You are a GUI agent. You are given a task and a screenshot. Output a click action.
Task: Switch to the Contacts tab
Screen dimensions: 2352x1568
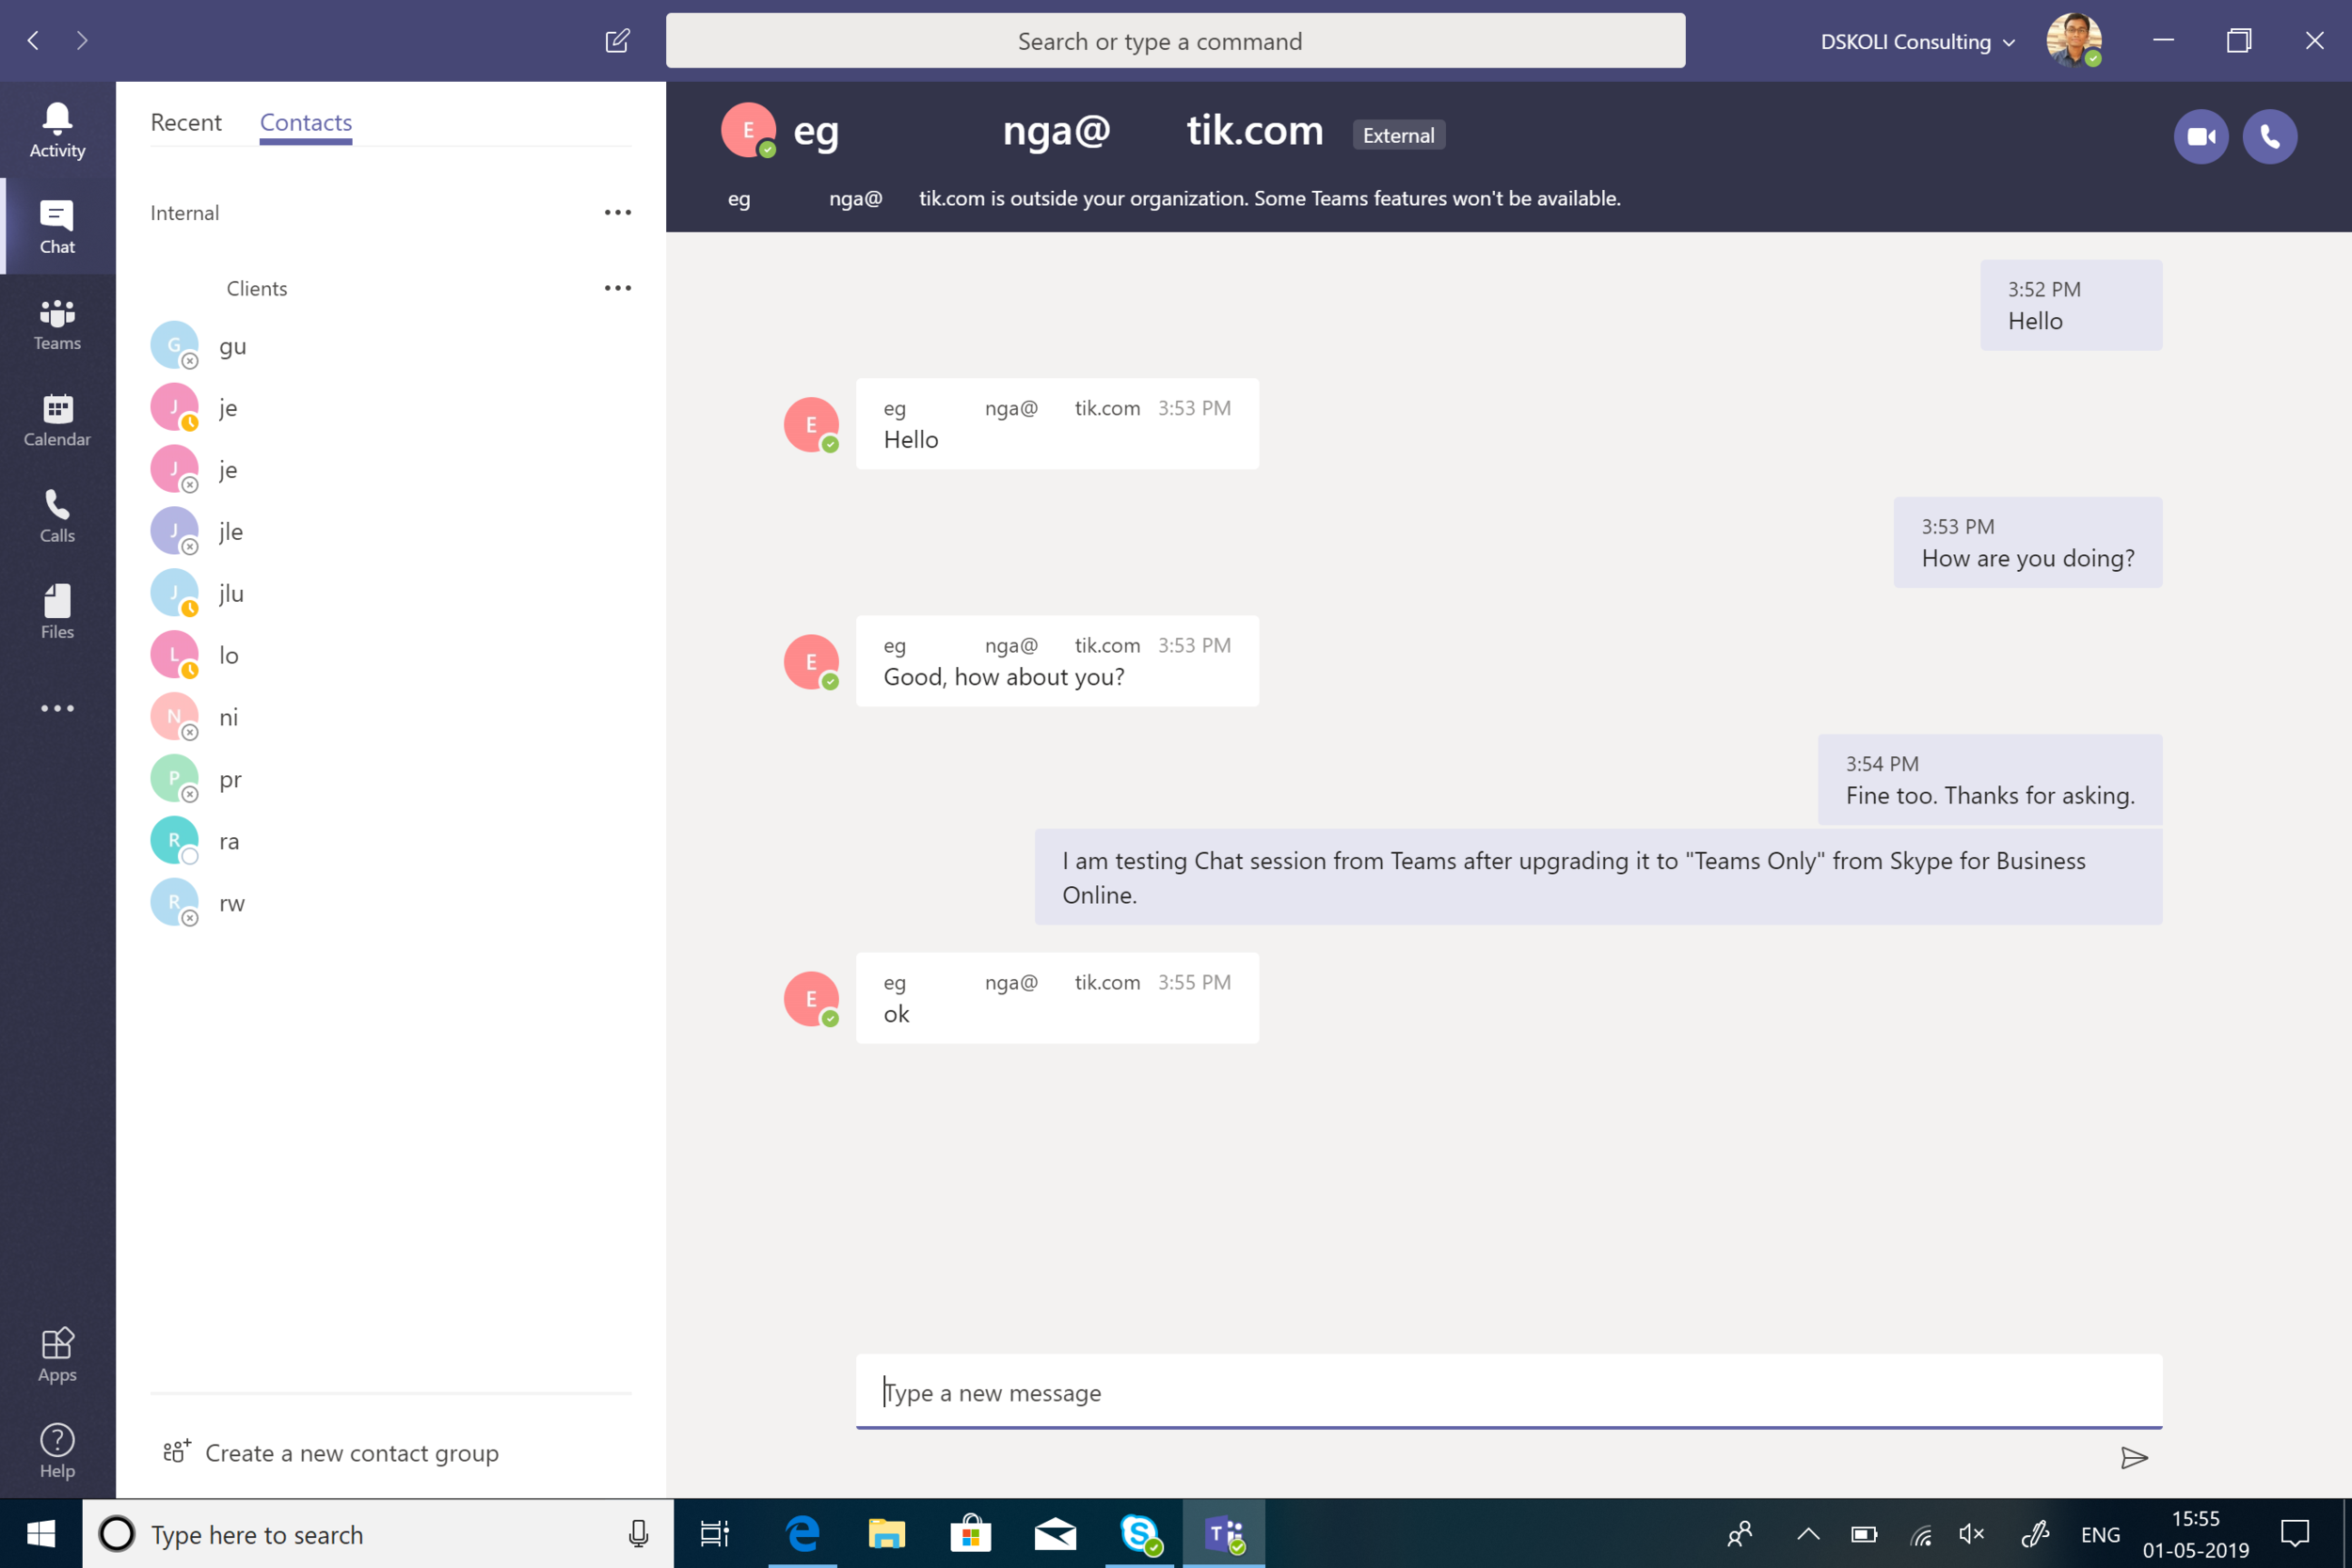(x=306, y=122)
